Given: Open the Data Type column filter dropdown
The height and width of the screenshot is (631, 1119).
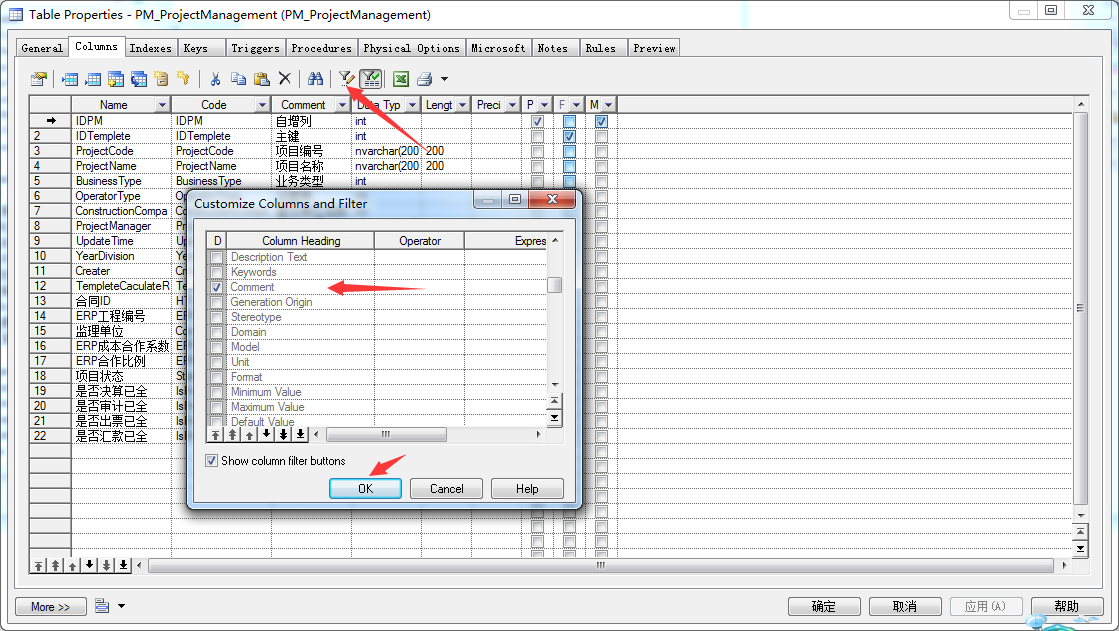Looking at the screenshot, I should 412,105.
